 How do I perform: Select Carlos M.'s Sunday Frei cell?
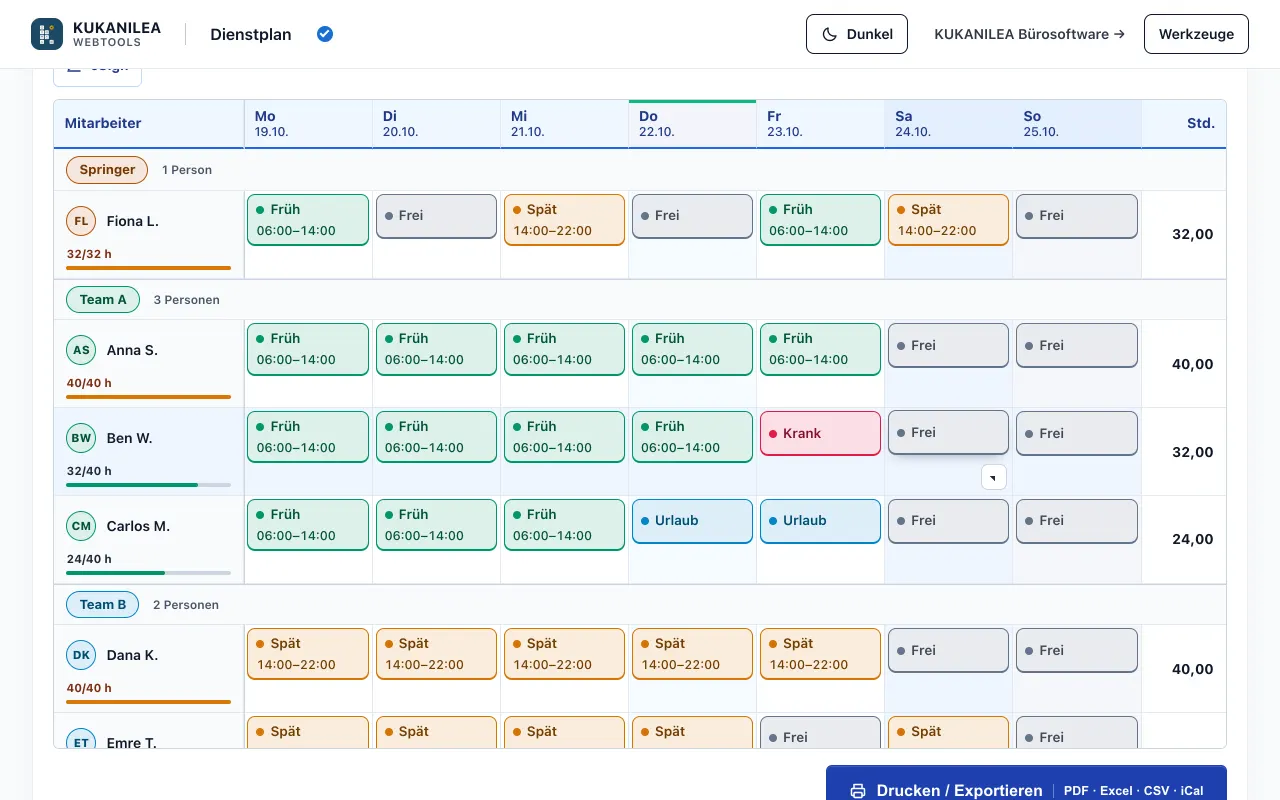(x=1076, y=521)
